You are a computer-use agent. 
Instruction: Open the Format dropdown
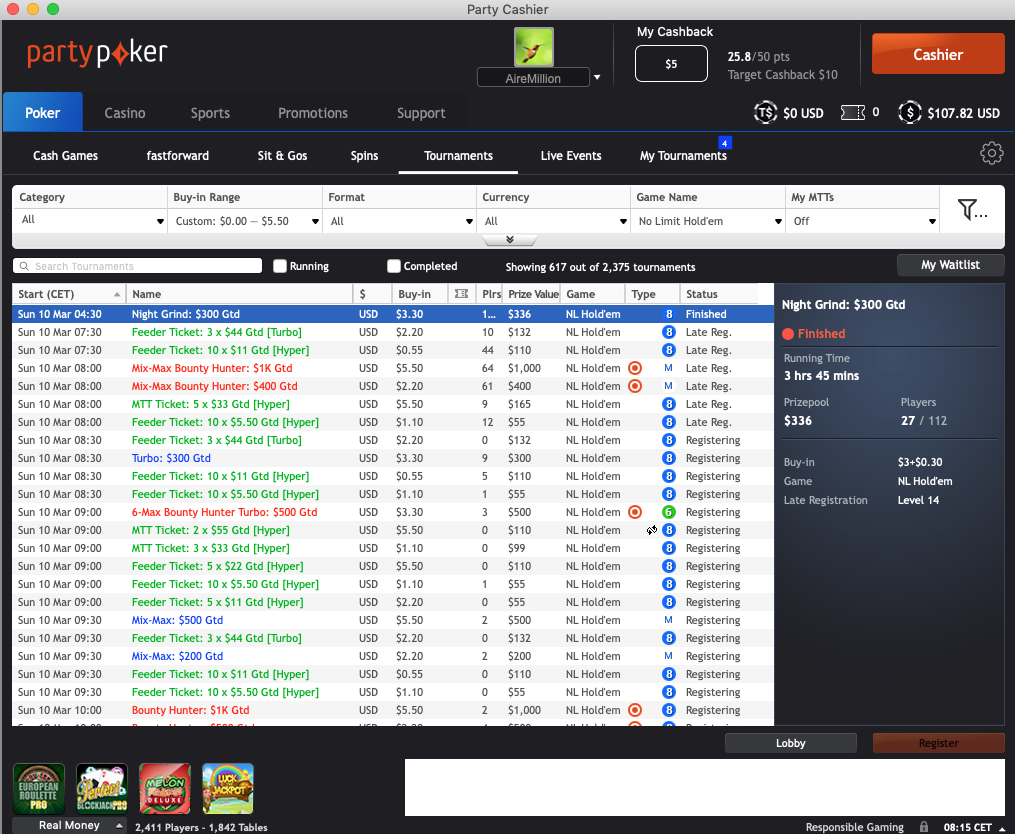401,221
